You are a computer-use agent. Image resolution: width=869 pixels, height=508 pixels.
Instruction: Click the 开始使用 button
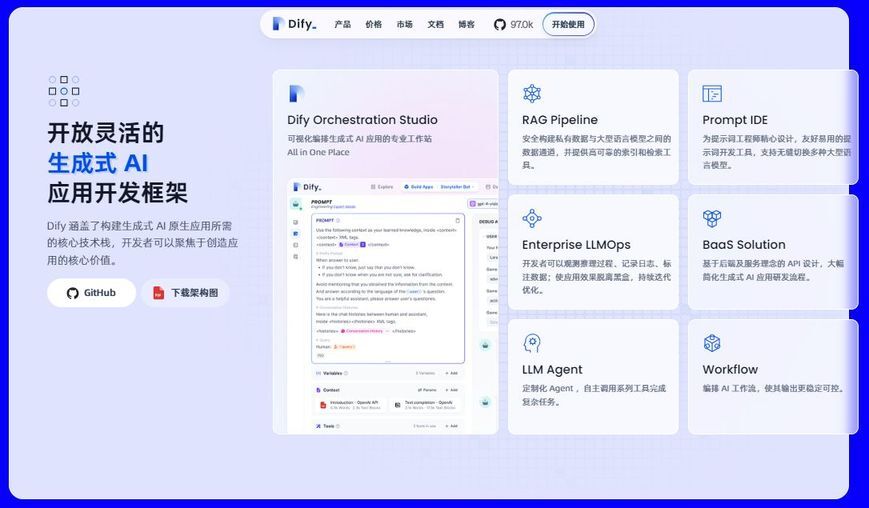[568, 24]
